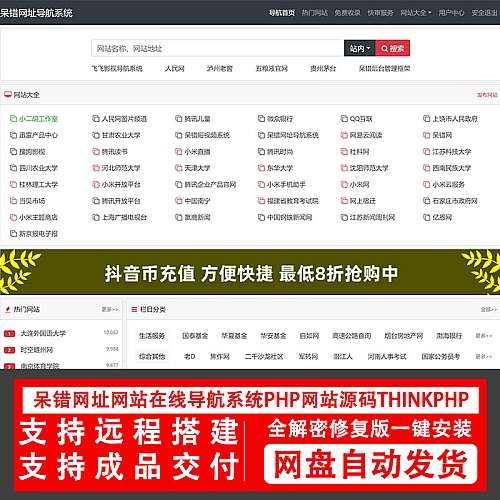Screen dimensions: 500x500
Task: Click the 呆错网址导航系统 site title
Action: tap(36, 13)
